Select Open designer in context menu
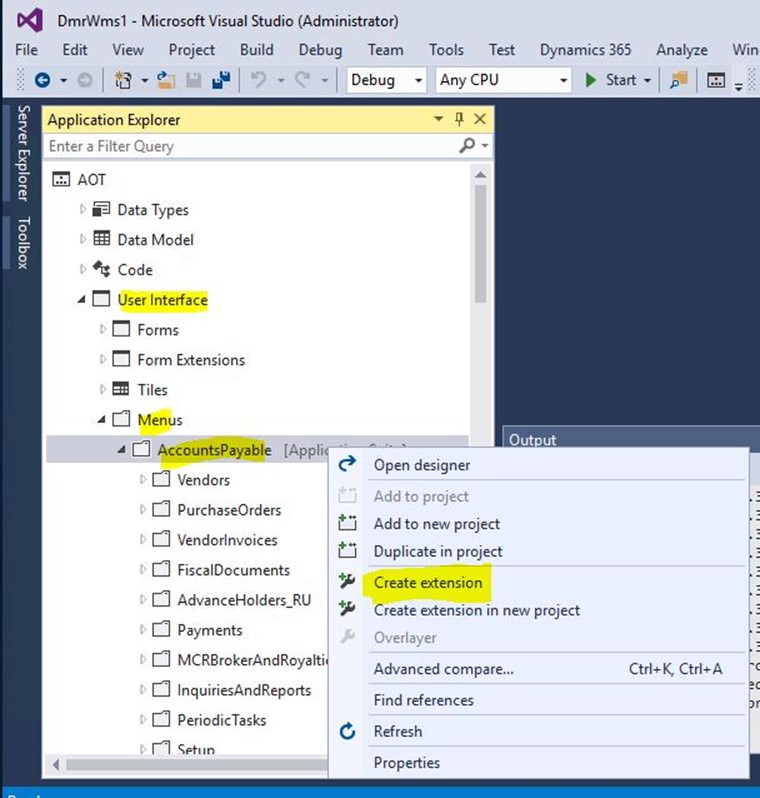This screenshot has width=760, height=798. (422, 465)
